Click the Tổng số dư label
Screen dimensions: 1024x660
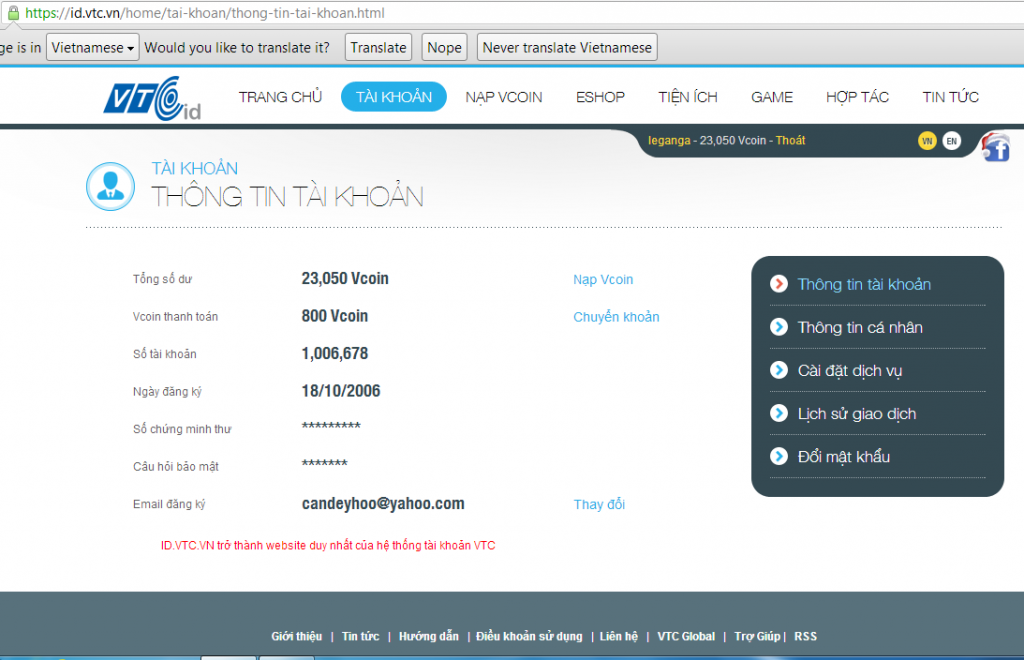[x=163, y=279]
